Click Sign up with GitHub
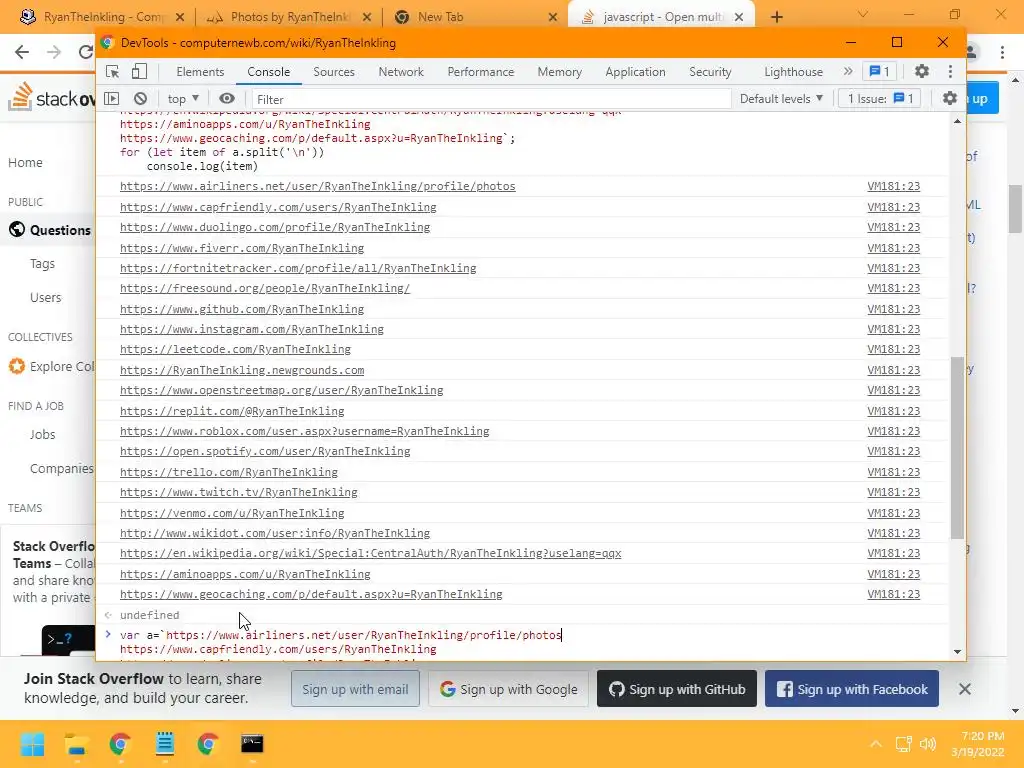Viewport: 1024px width, 768px height. click(677, 689)
